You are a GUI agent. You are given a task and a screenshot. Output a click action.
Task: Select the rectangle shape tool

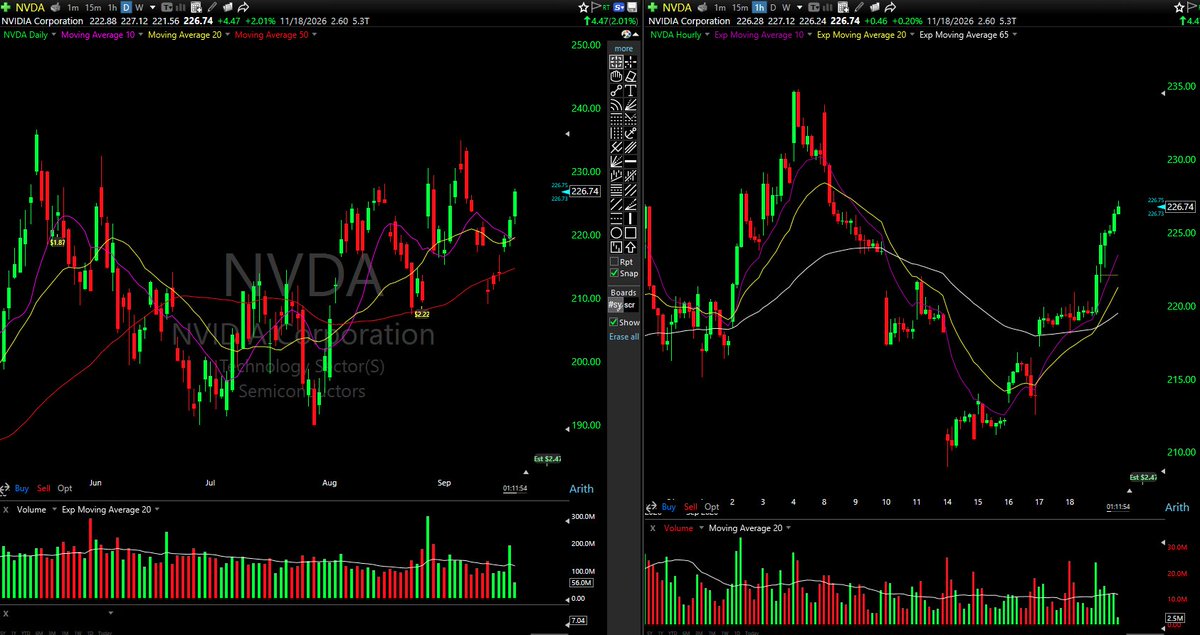pos(631,232)
